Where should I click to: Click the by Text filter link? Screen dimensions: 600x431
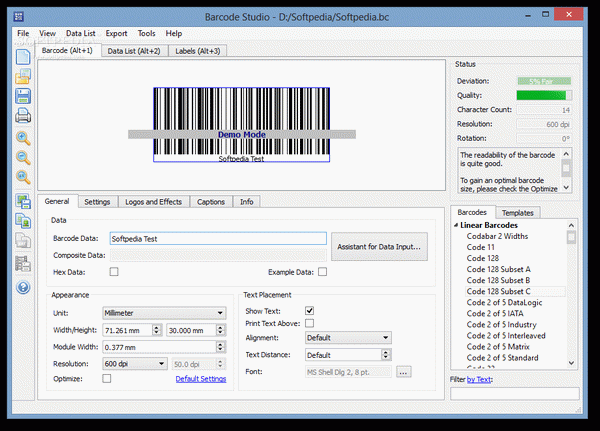pyautogui.click(x=479, y=379)
